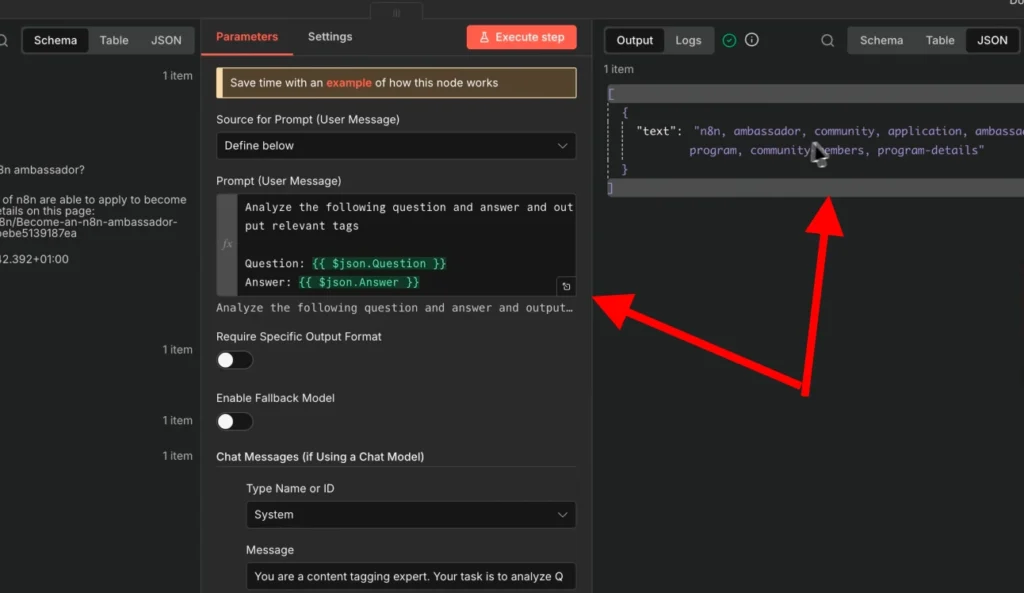Open the Source for Prompt dropdown

point(395,146)
